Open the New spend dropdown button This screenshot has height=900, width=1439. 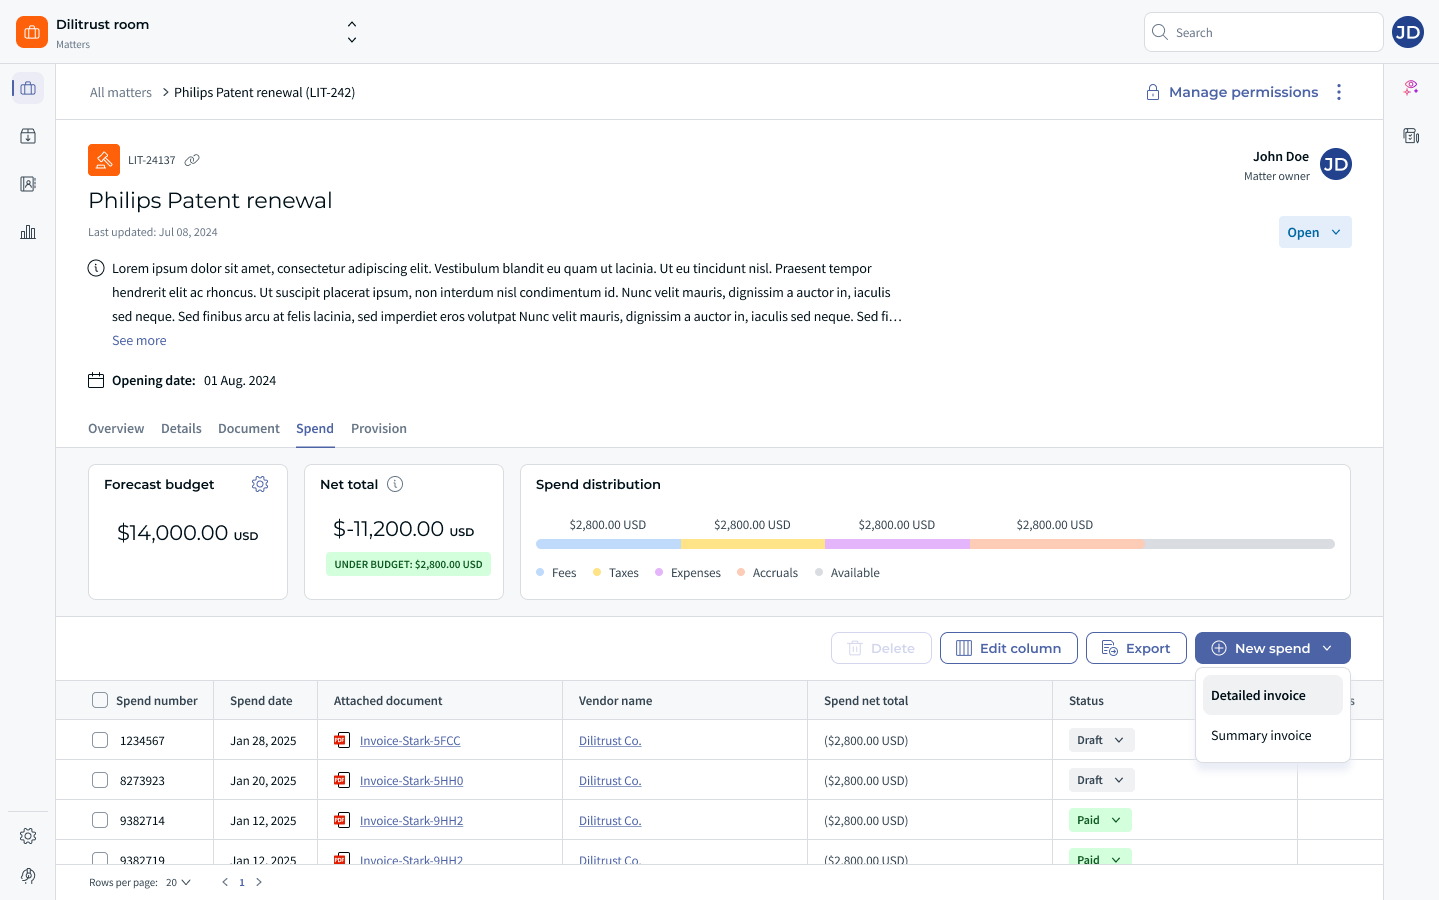pos(1272,648)
